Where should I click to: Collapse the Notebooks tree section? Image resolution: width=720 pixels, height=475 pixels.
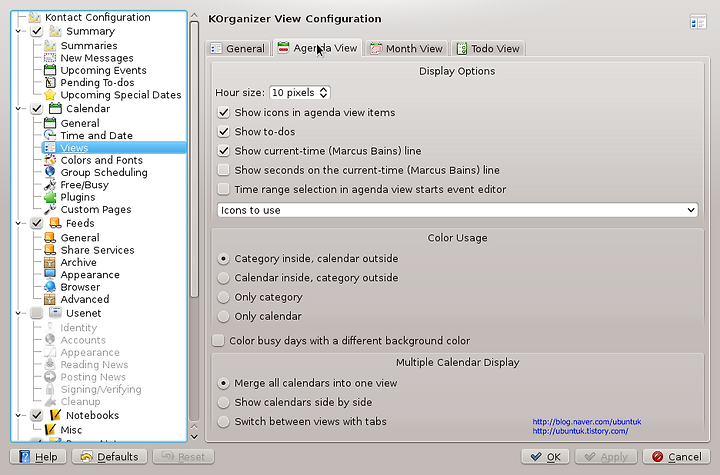[18, 415]
